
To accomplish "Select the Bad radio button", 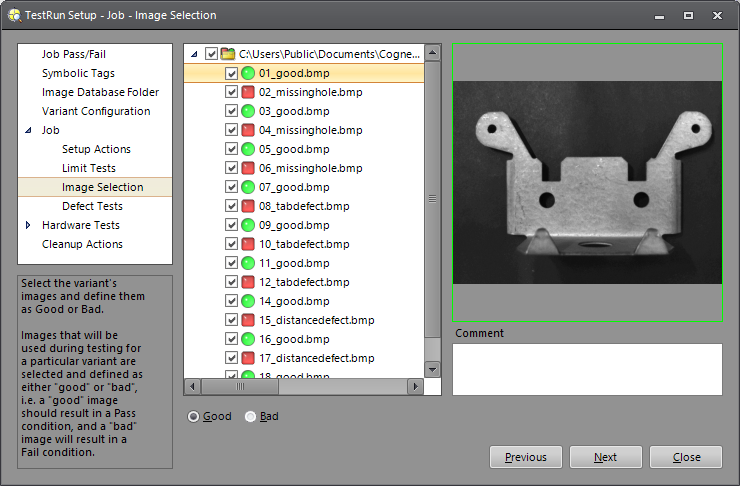I will click(x=251, y=416).
